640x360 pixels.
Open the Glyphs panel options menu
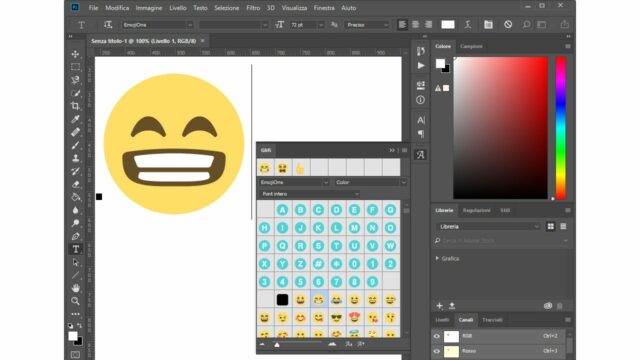404,151
